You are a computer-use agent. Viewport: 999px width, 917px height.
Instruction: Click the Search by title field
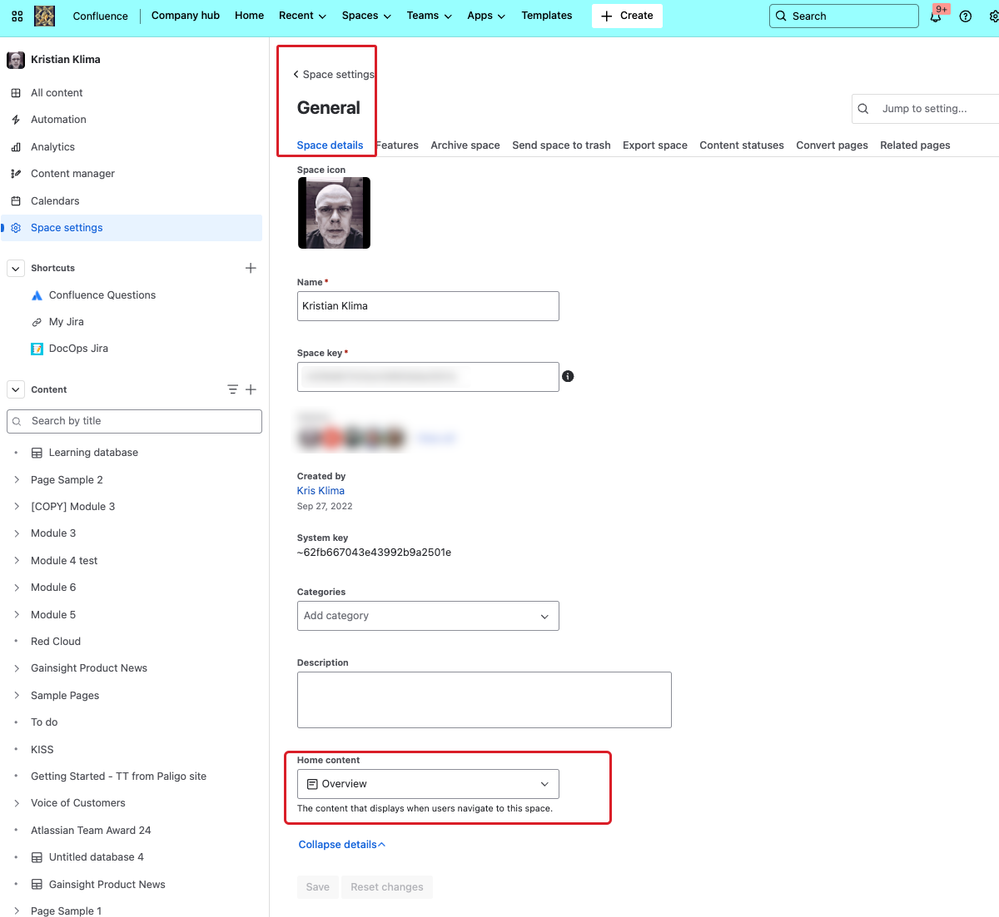(134, 421)
